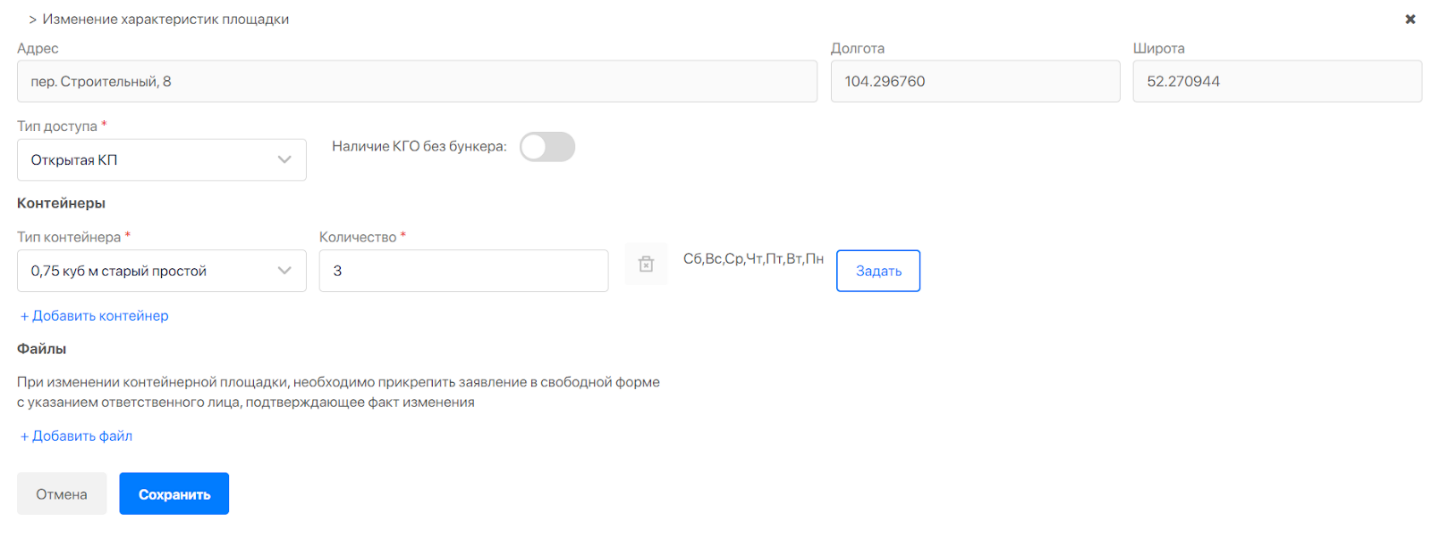Click the Добавить файл link
Image resolution: width=1431 pixels, height=537 pixels.
tap(76, 436)
